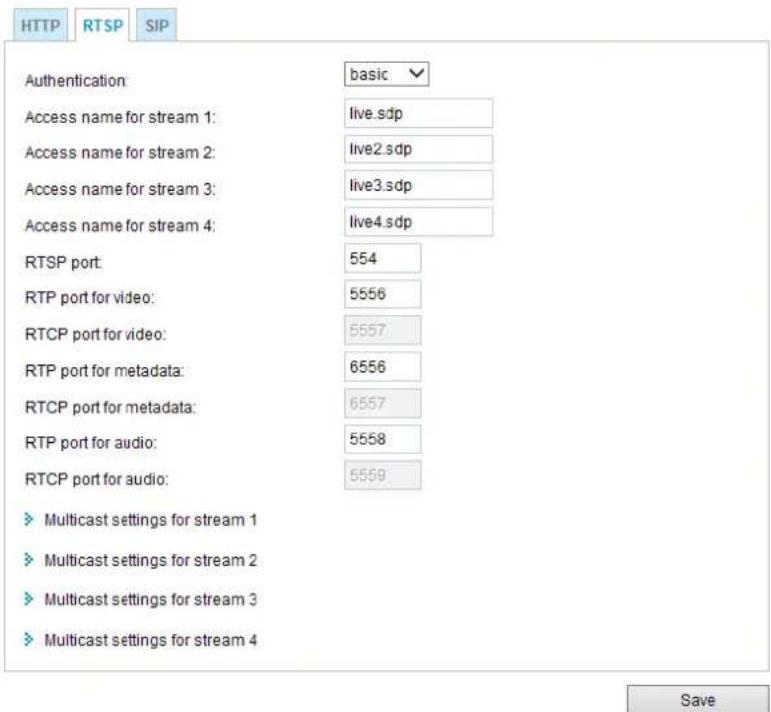Viewport: 771px width, 712px height.
Task: Click the 'Access name for stream 4:' label
Action: pos(120,226)
